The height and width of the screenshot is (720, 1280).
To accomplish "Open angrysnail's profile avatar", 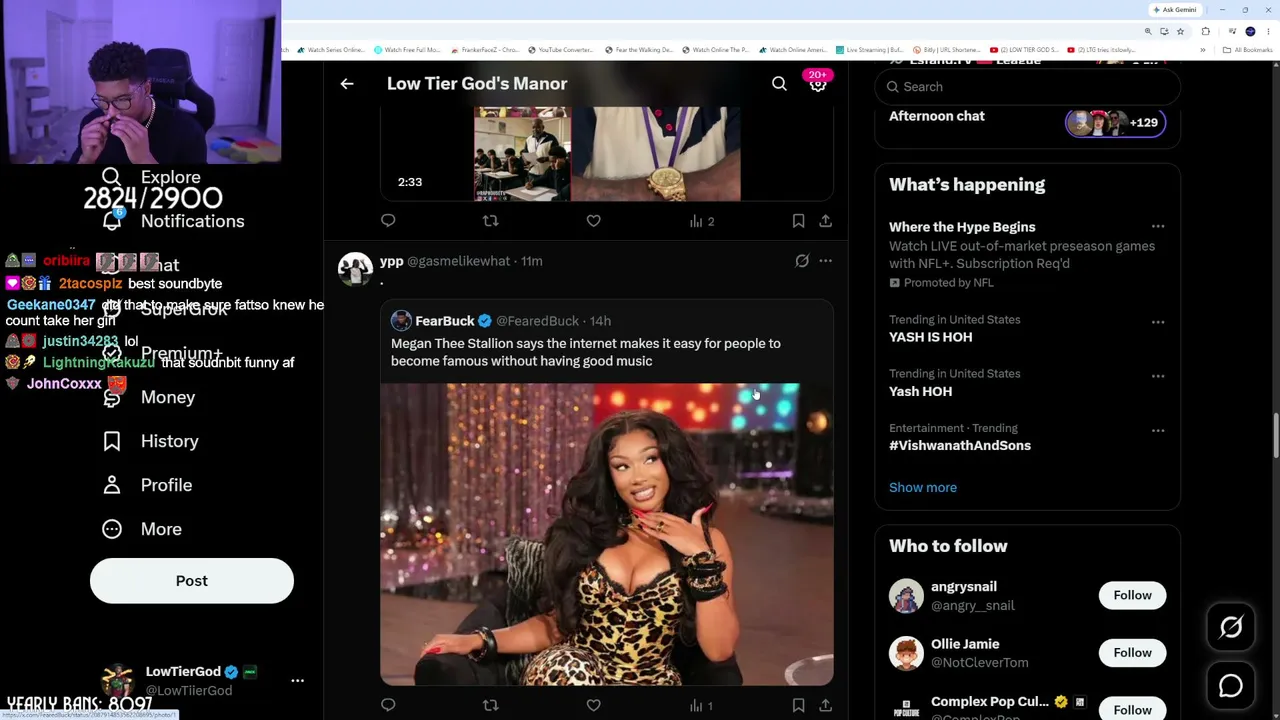I will [906, 596].
